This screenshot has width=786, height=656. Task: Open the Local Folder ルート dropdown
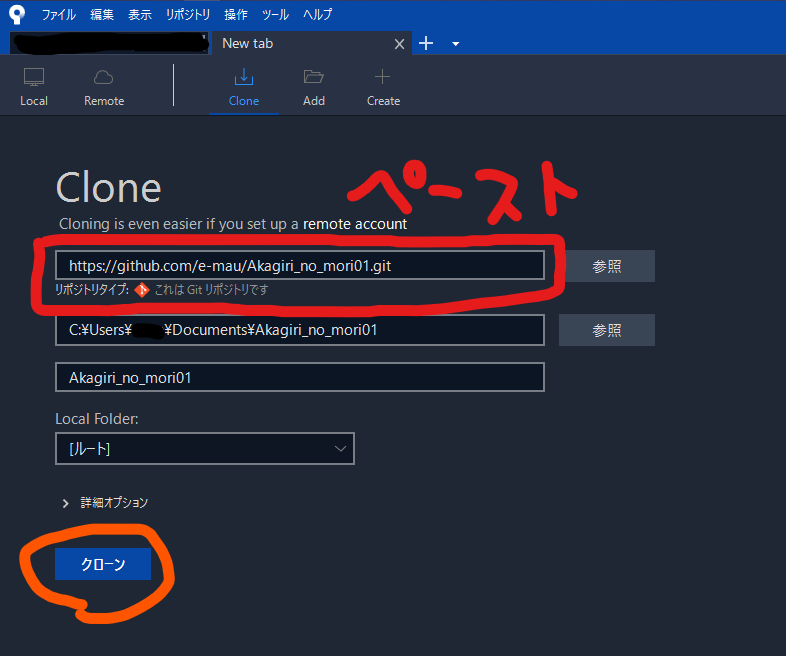tap(205, 449)
